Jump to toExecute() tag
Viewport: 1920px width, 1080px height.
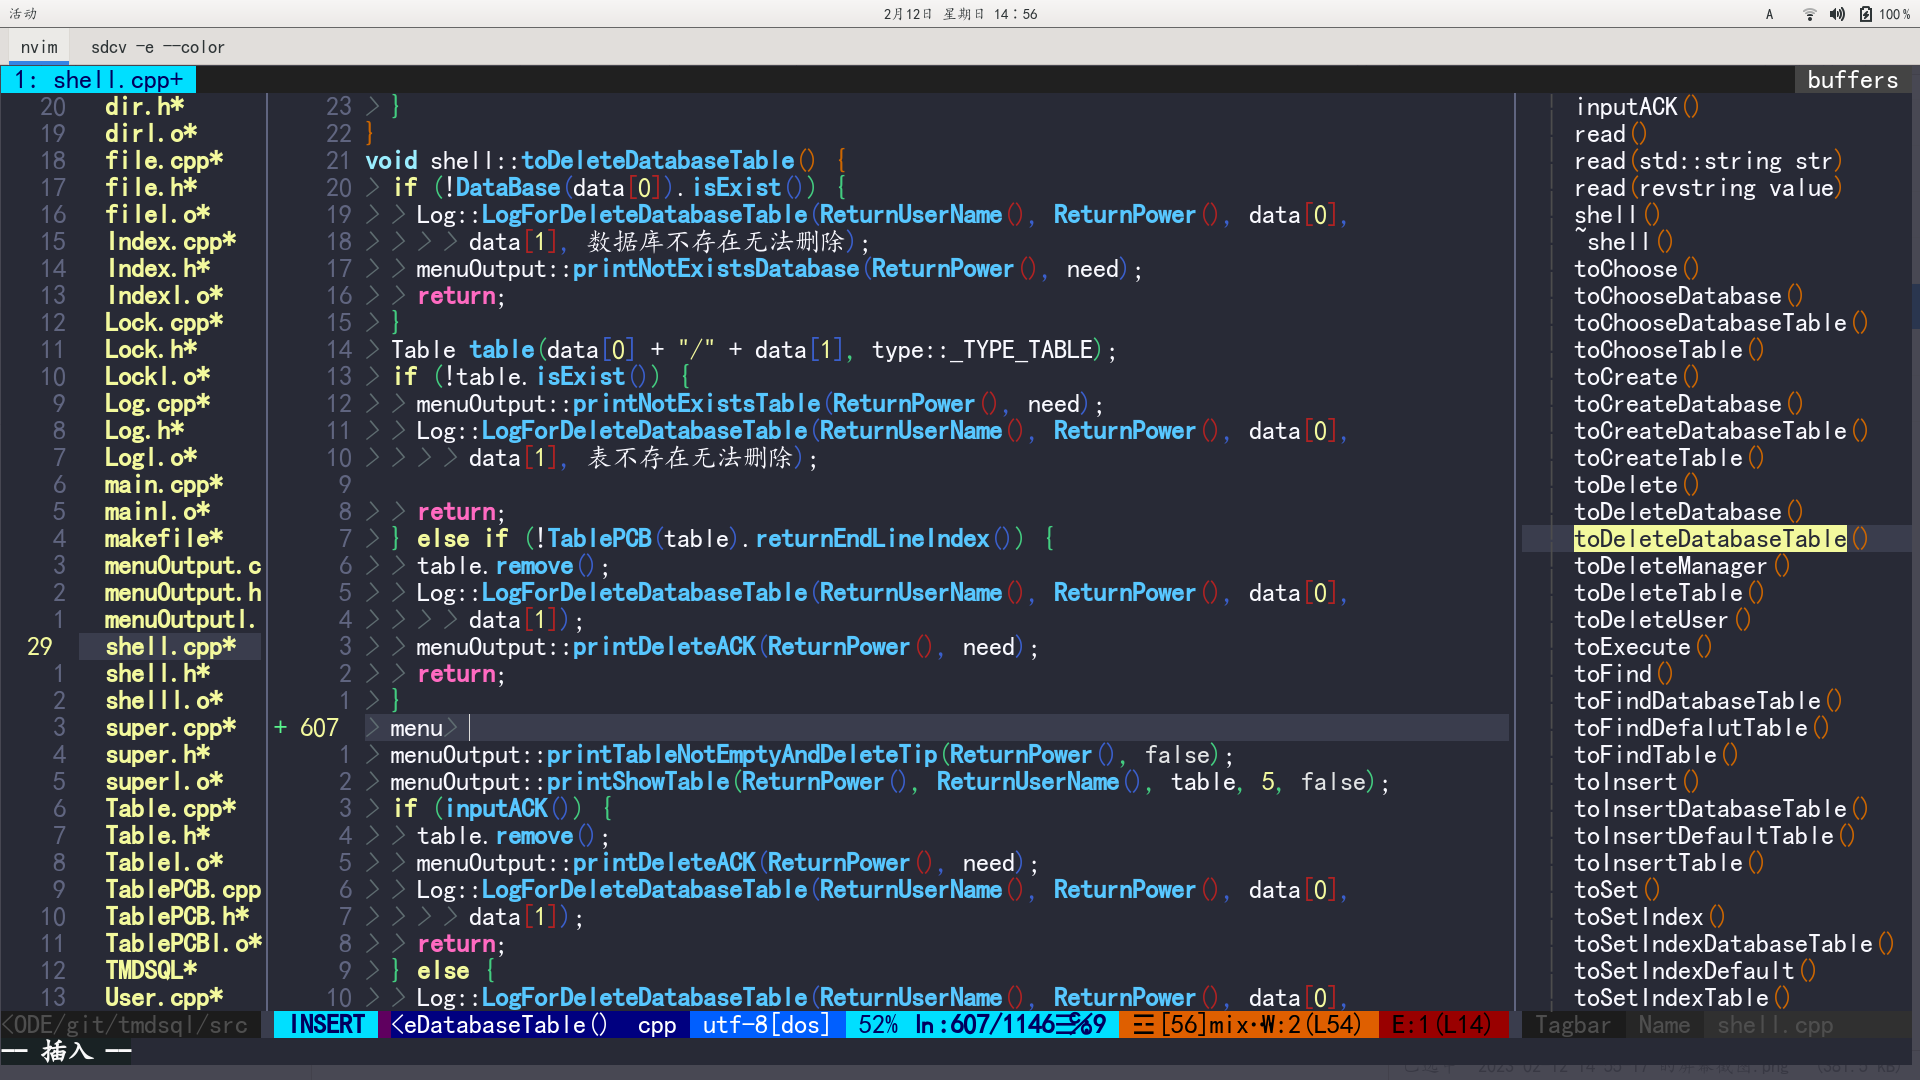tap(1643, 647)
